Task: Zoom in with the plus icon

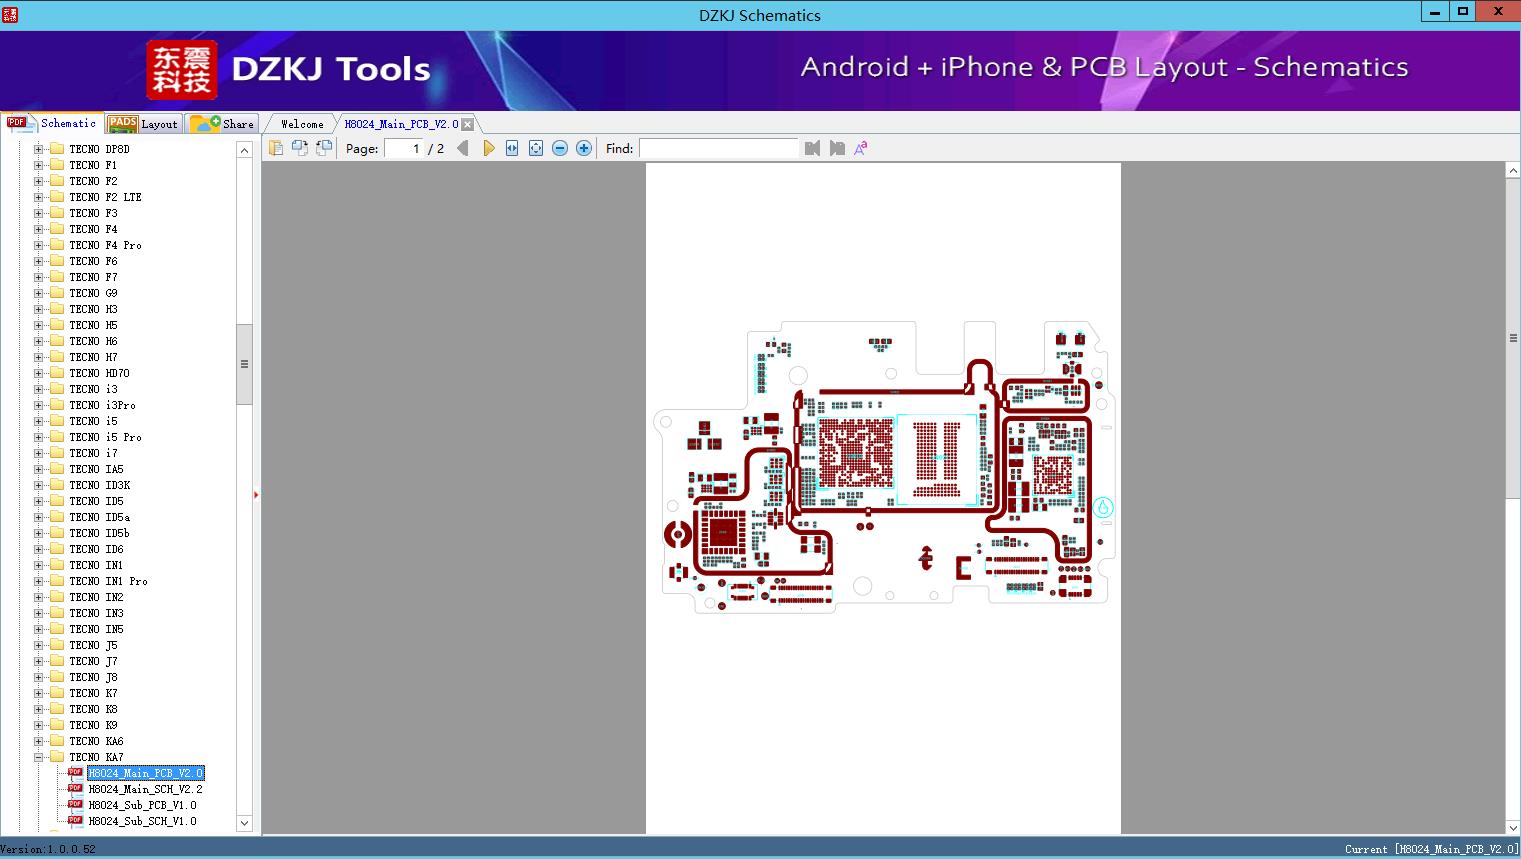Action: (584, 148)
